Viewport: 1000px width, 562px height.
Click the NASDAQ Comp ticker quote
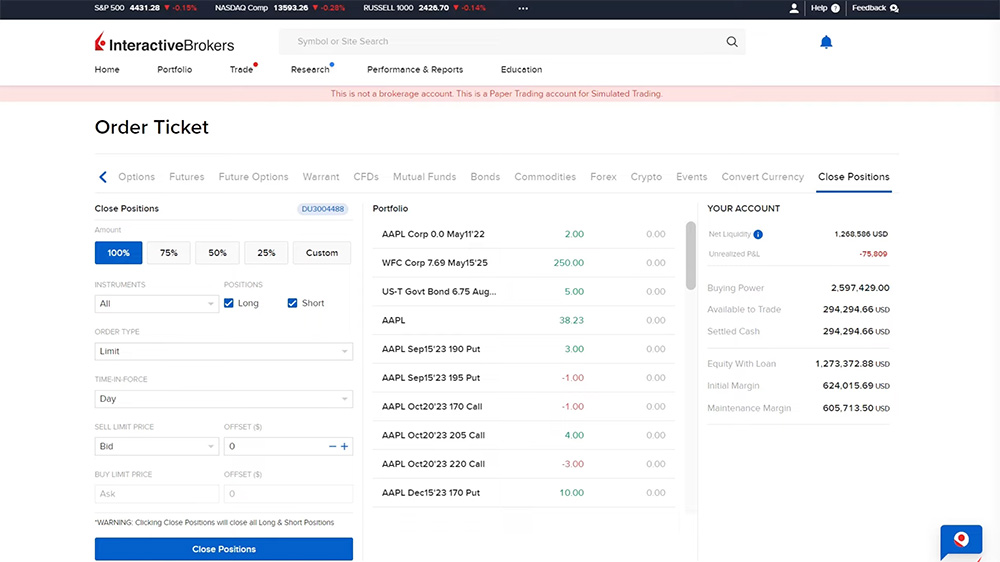pyautogui.click(x=280, y=8)
